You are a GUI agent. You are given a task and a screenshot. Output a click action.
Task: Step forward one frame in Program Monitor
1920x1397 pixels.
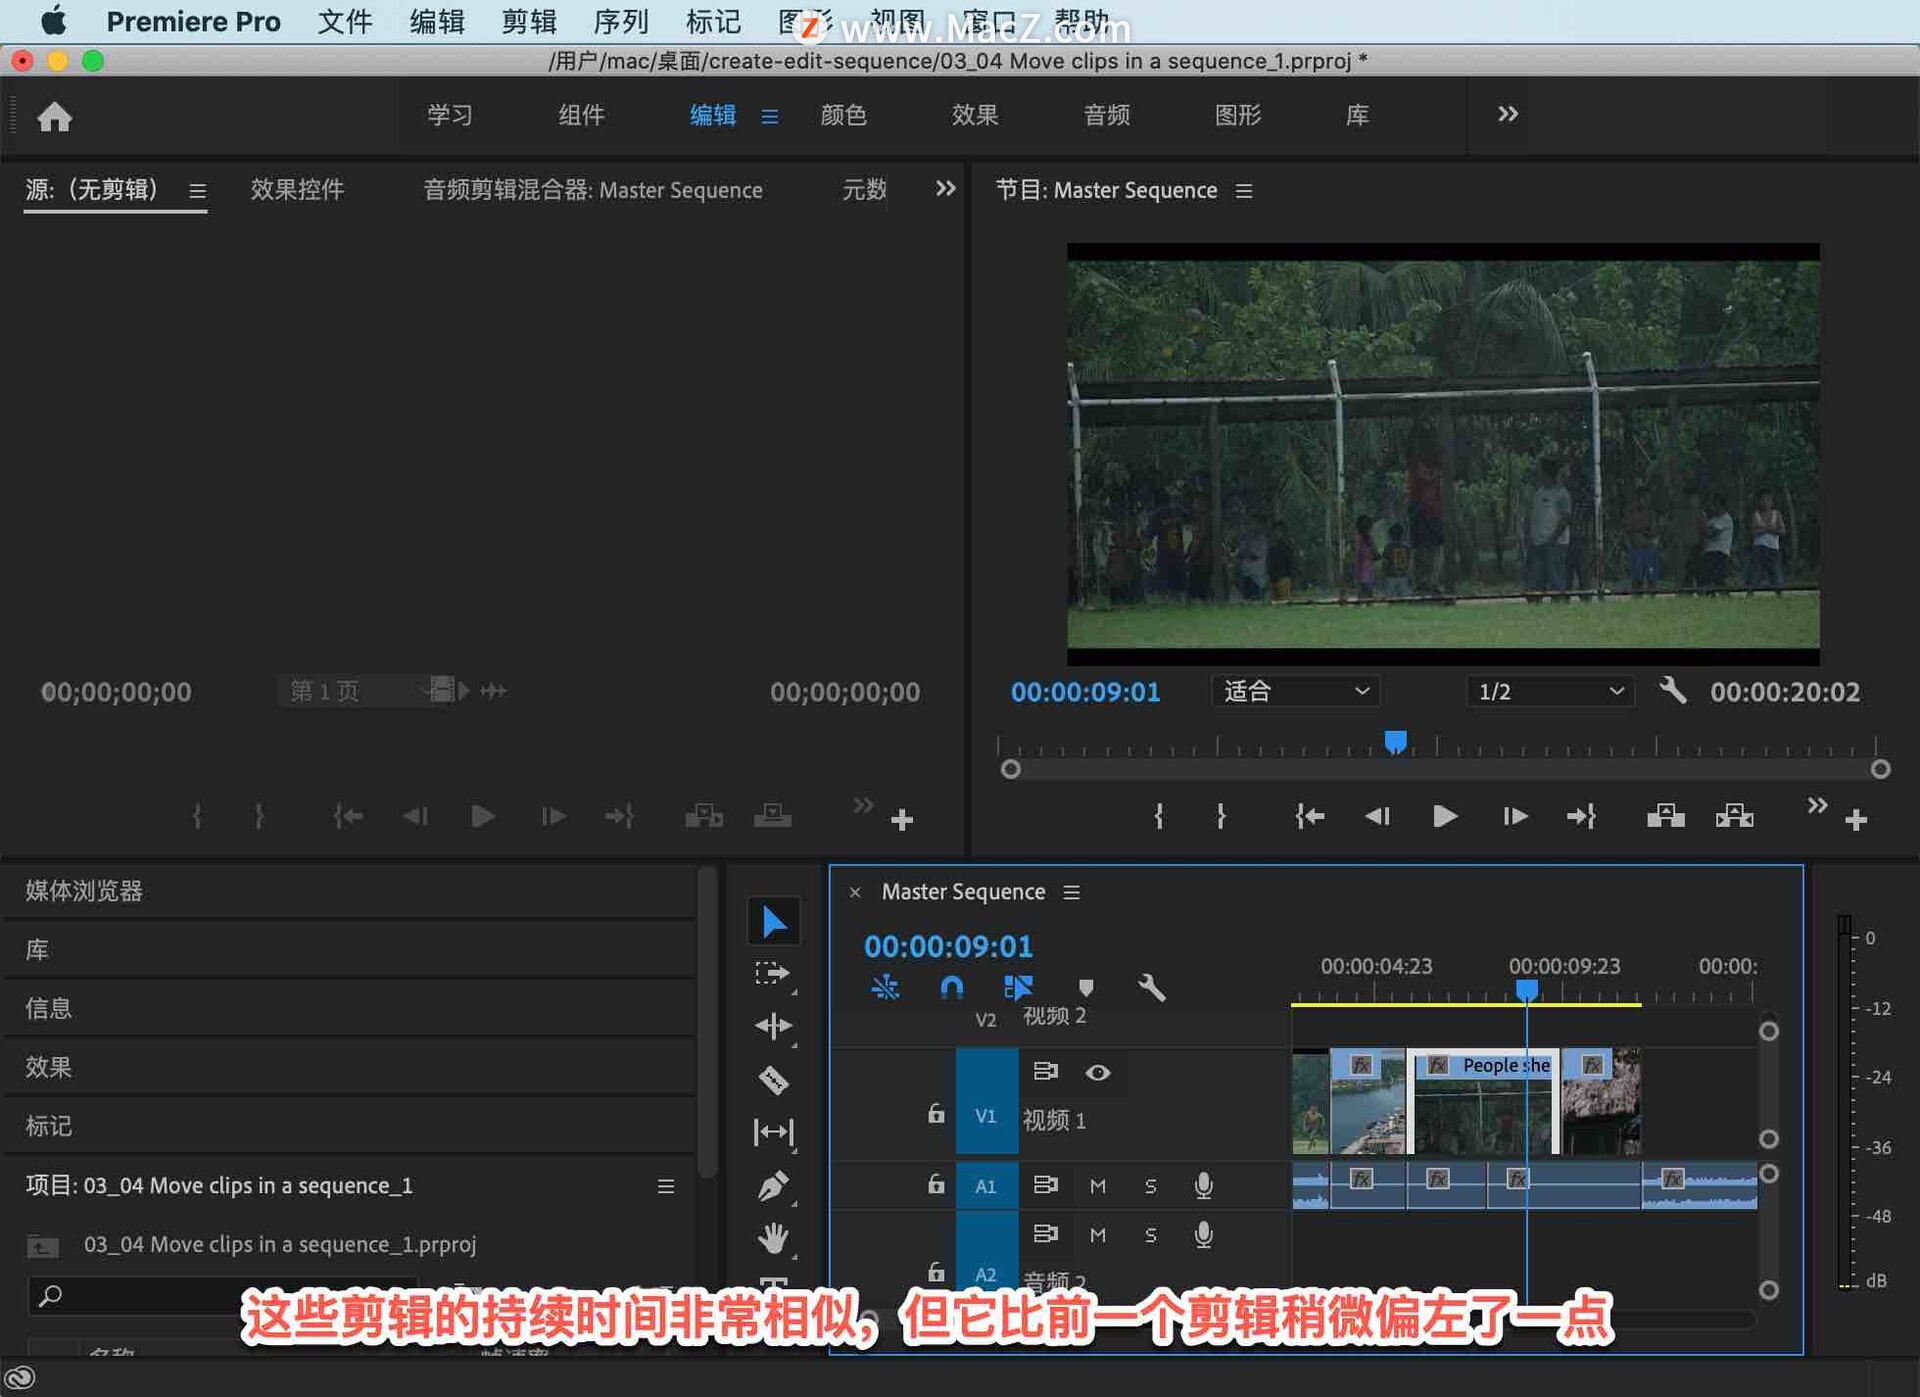[x=1514, y=817]
